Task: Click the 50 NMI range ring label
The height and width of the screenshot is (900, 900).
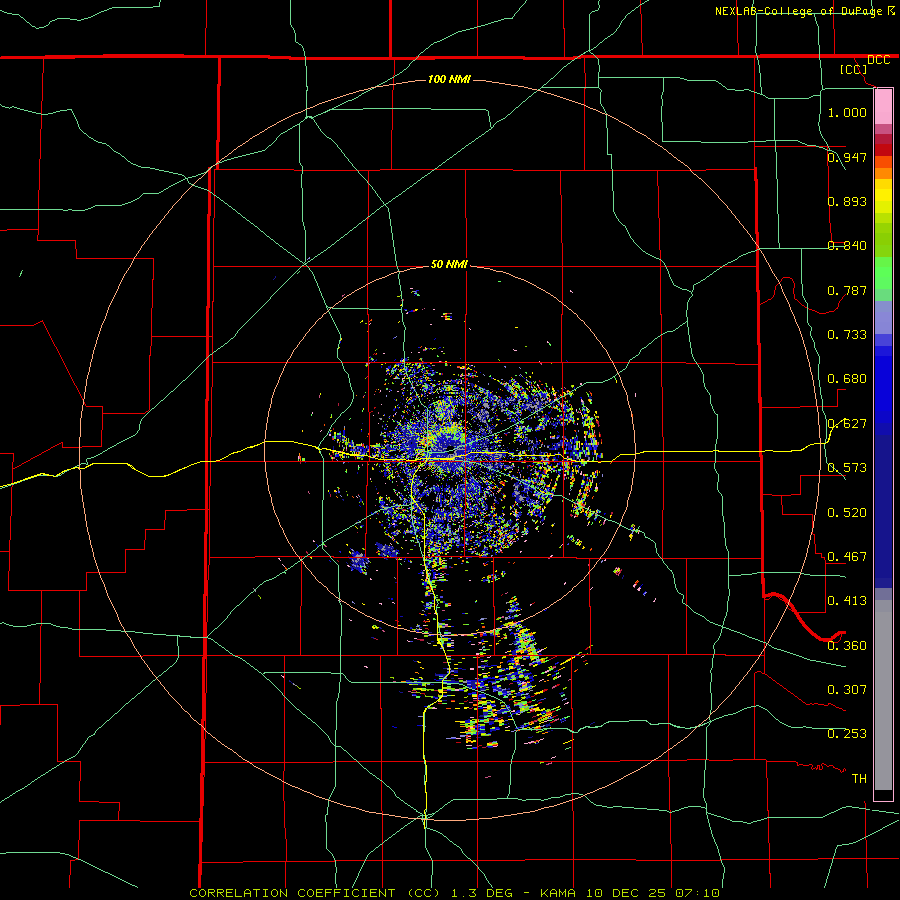Action: pyautogui.click(x=449, y=264)
